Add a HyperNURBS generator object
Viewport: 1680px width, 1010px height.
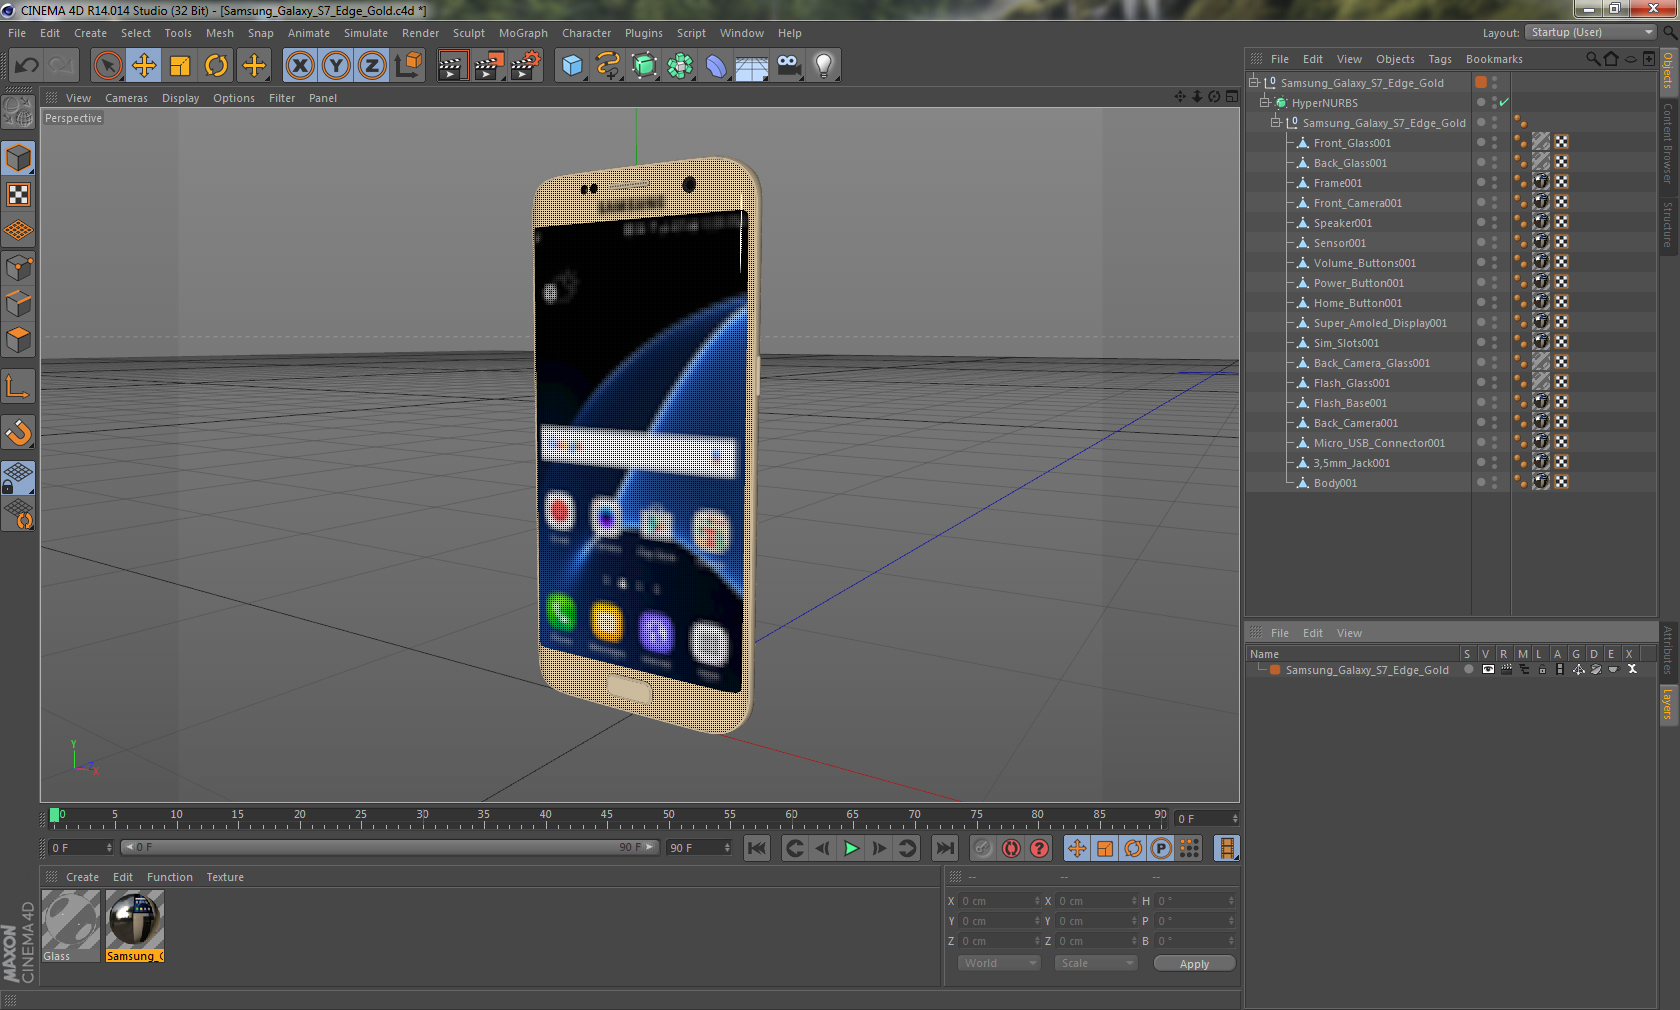(x=645, y=66)
